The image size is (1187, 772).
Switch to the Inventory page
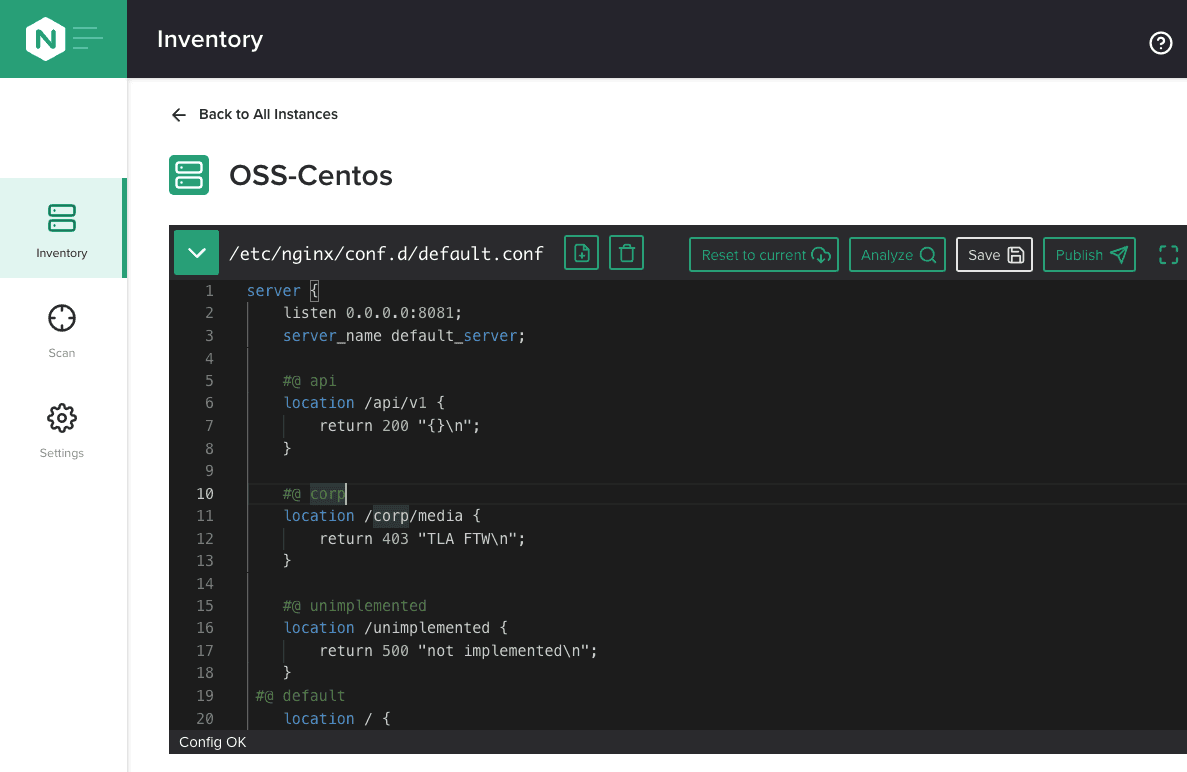click(61, 228)
